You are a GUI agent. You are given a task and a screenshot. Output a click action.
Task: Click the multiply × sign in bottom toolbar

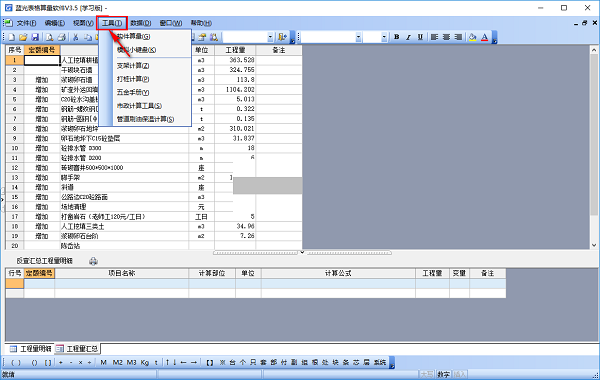click(x=80, y=362)
